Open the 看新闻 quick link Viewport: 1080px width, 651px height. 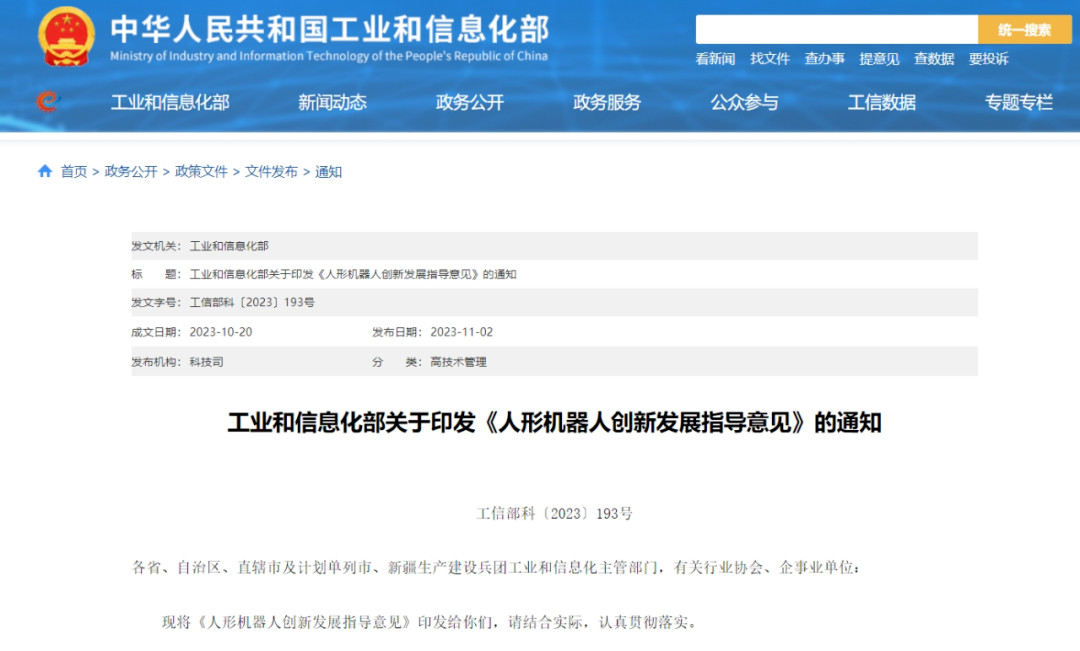[715, 59]
